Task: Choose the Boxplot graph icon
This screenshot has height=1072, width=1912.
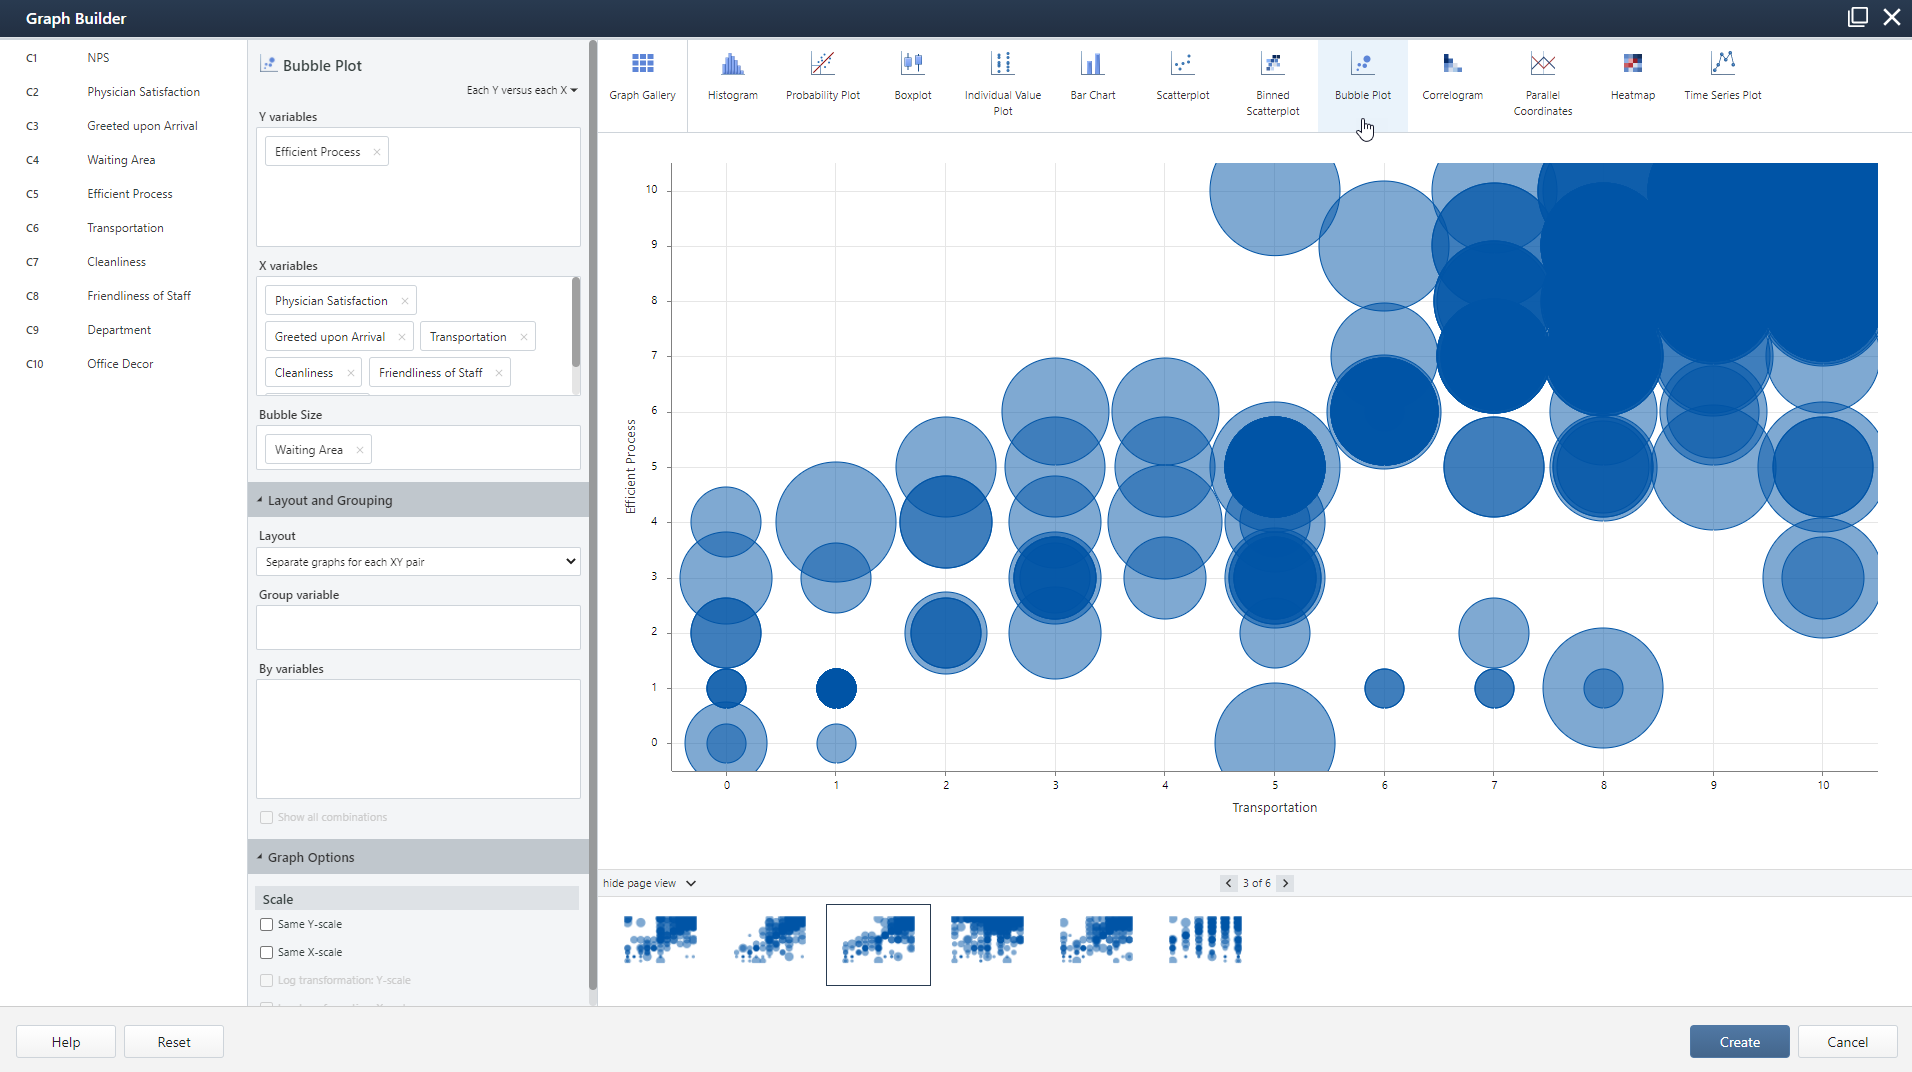Action: coord(912,77)
